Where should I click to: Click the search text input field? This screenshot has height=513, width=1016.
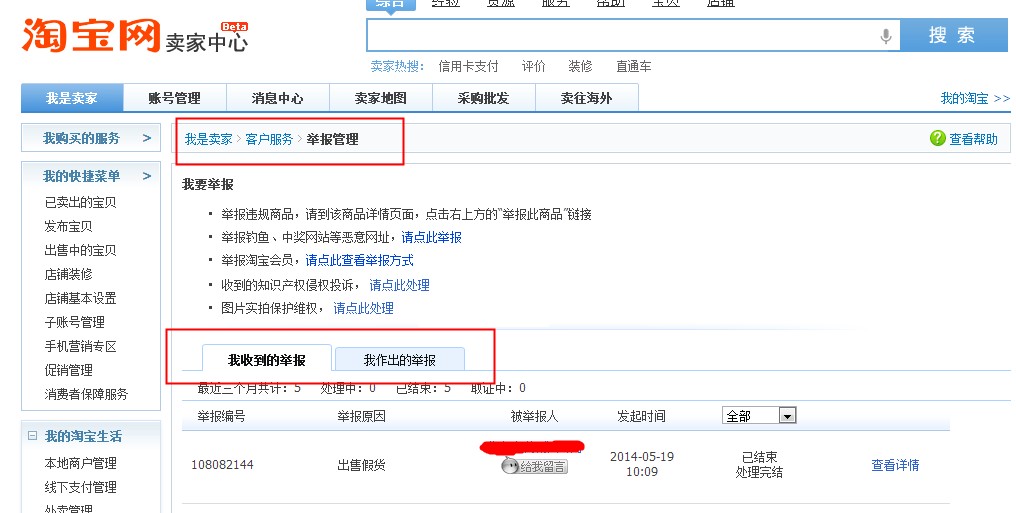(x=620, y=36)
